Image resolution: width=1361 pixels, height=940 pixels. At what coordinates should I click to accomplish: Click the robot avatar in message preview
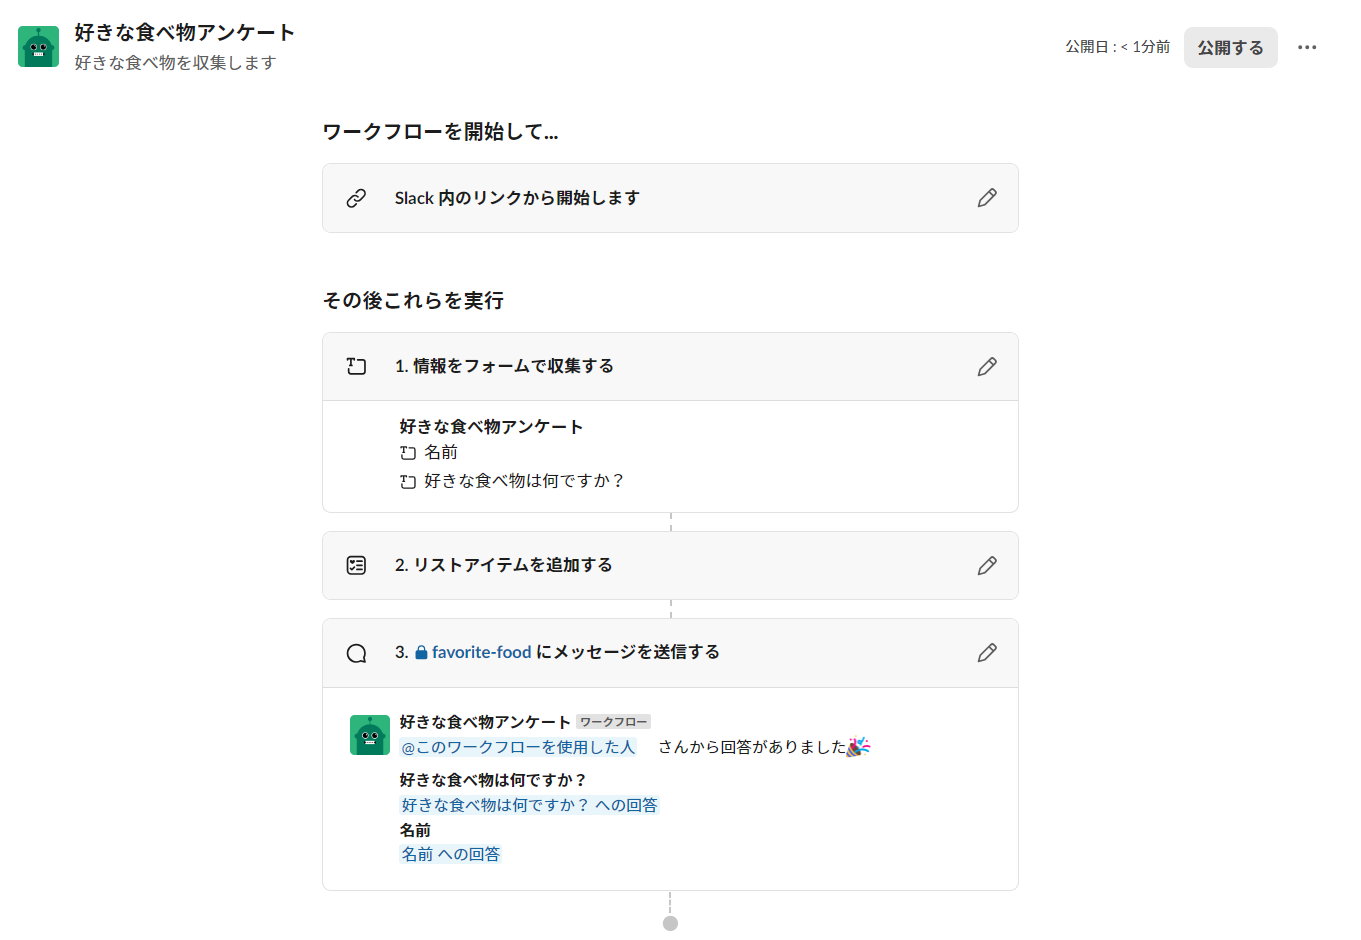[370, 735]
